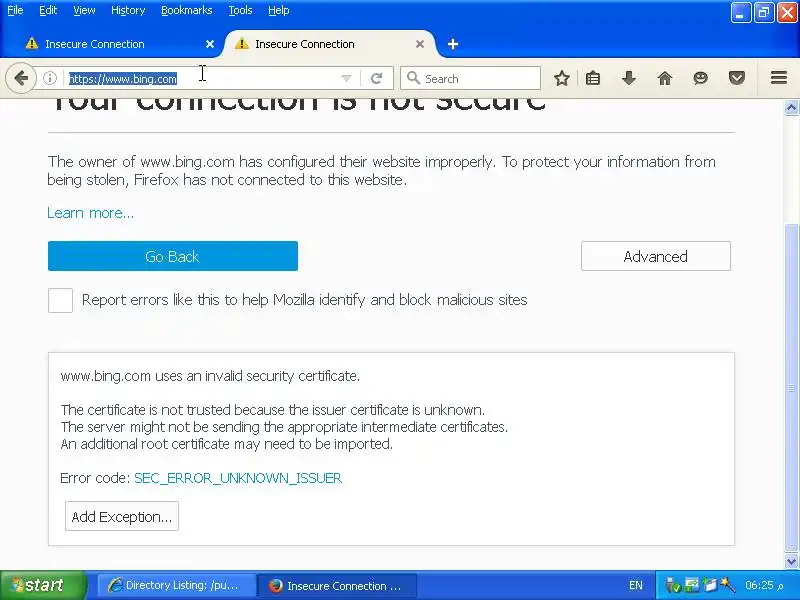Click the Advanced button
800x600 pixels.
coord(656,256)
